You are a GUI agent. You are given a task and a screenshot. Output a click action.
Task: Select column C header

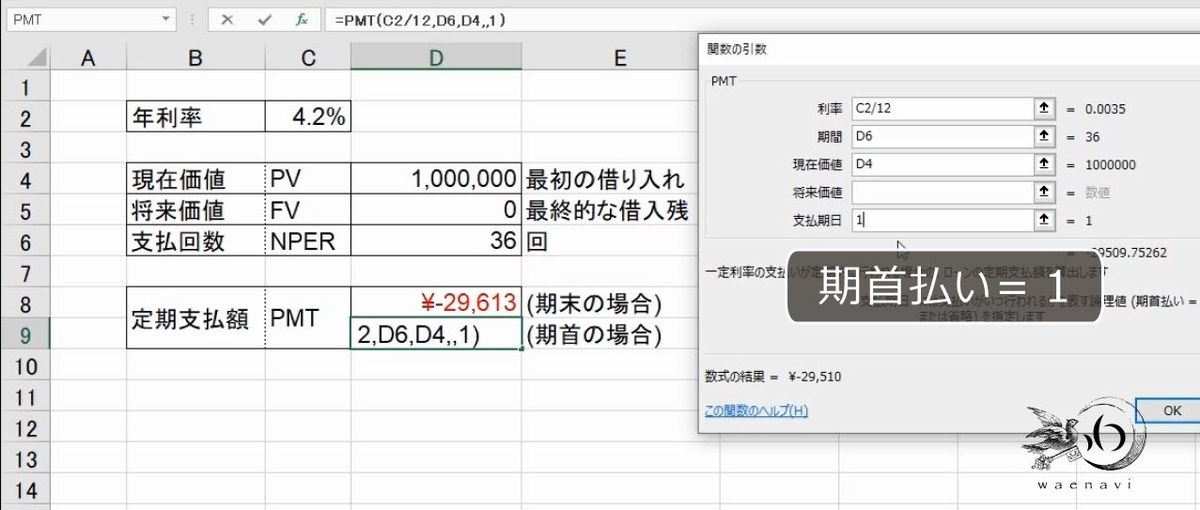click(x=308, y=58)
